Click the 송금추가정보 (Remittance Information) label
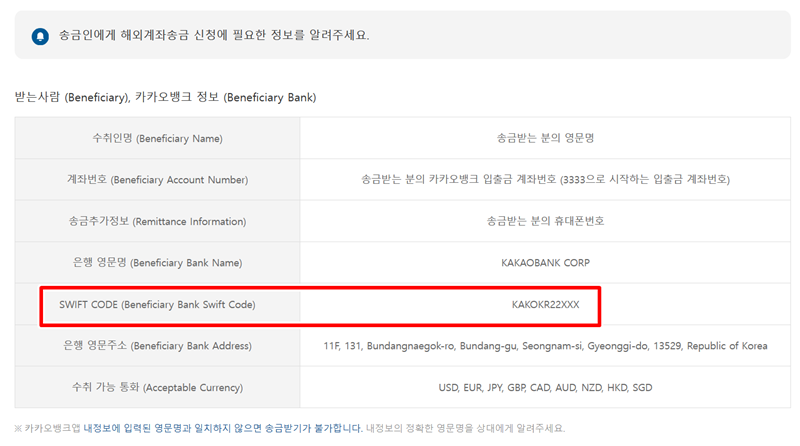 (157, 221)
